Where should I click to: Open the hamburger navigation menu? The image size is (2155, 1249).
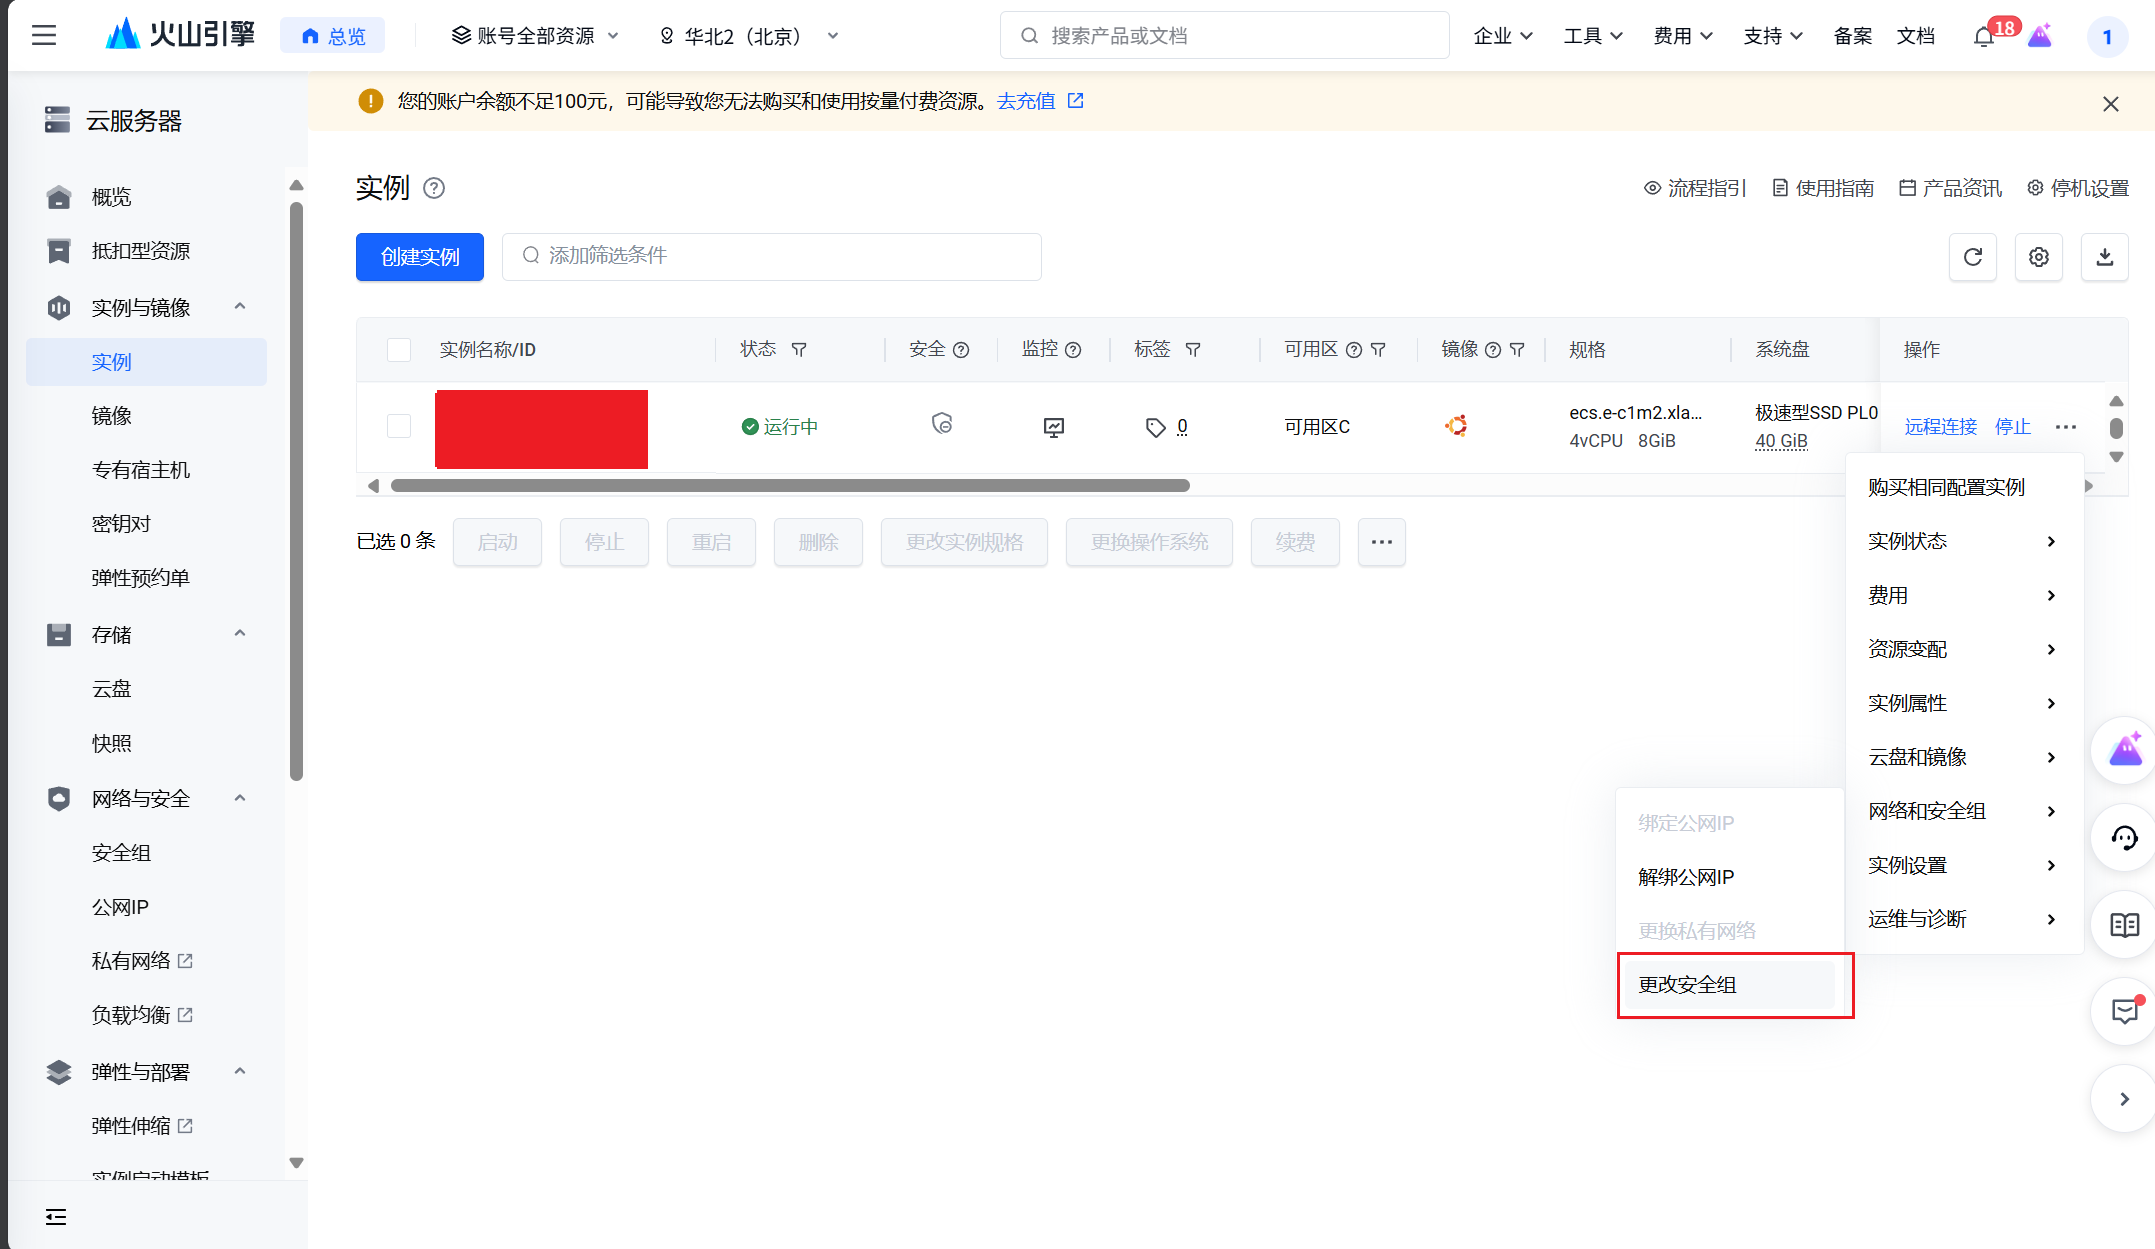pyautogui.click(x=44, y=36)
